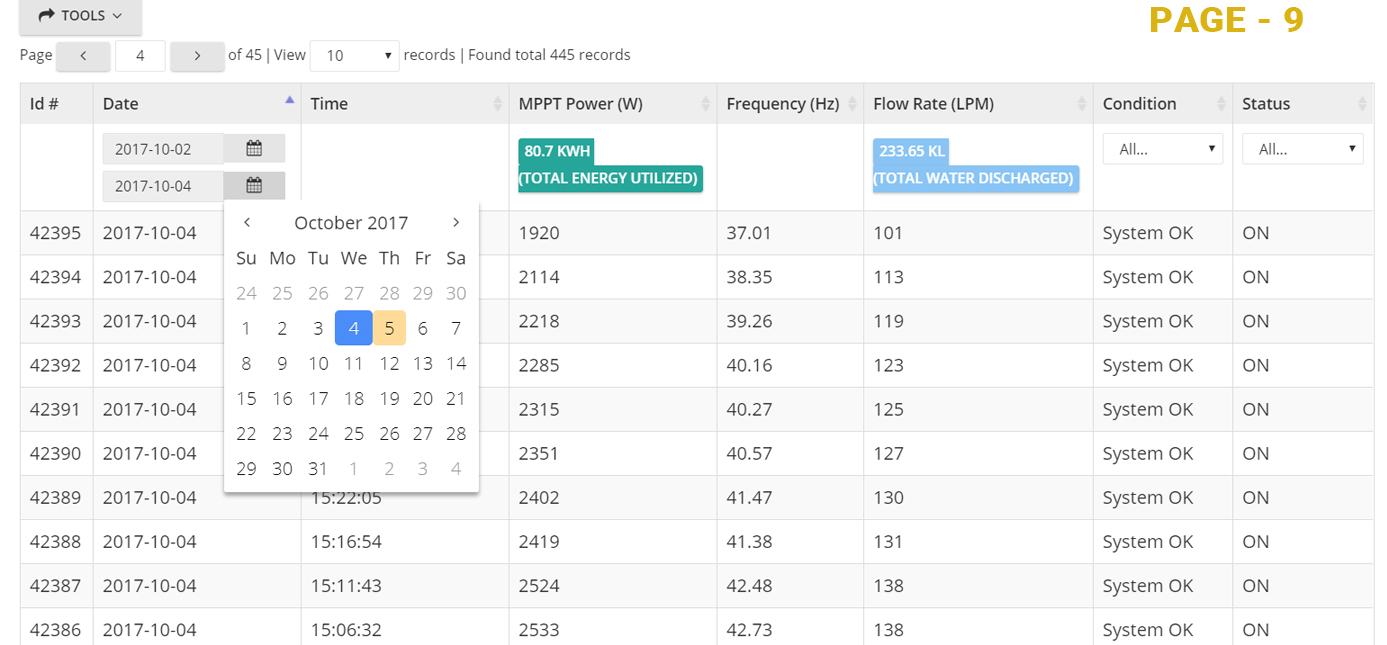Go to previous records page

click(x=82, y=56)
